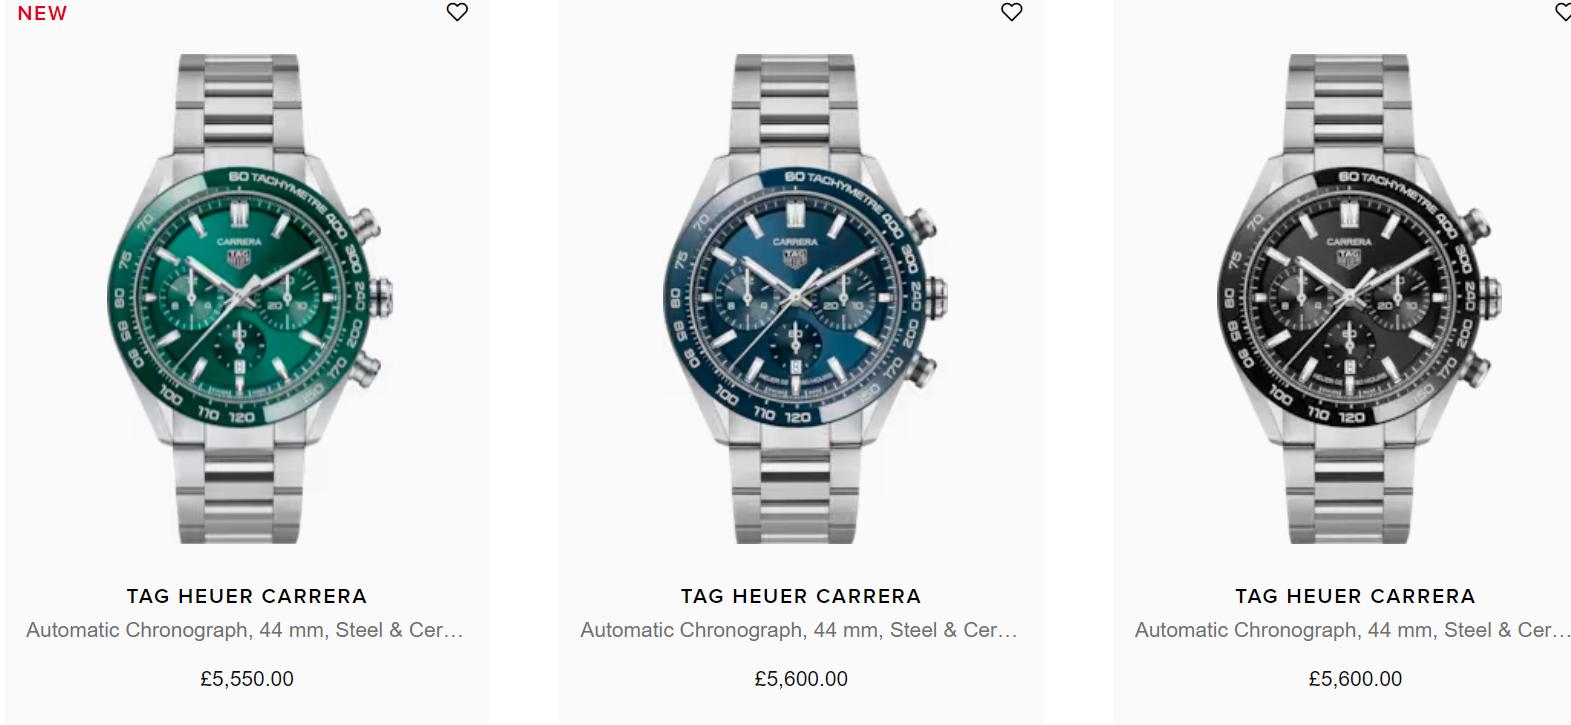The image size is (1571, 725).
Task: Open the description text under blue watch
Action: 799,630
